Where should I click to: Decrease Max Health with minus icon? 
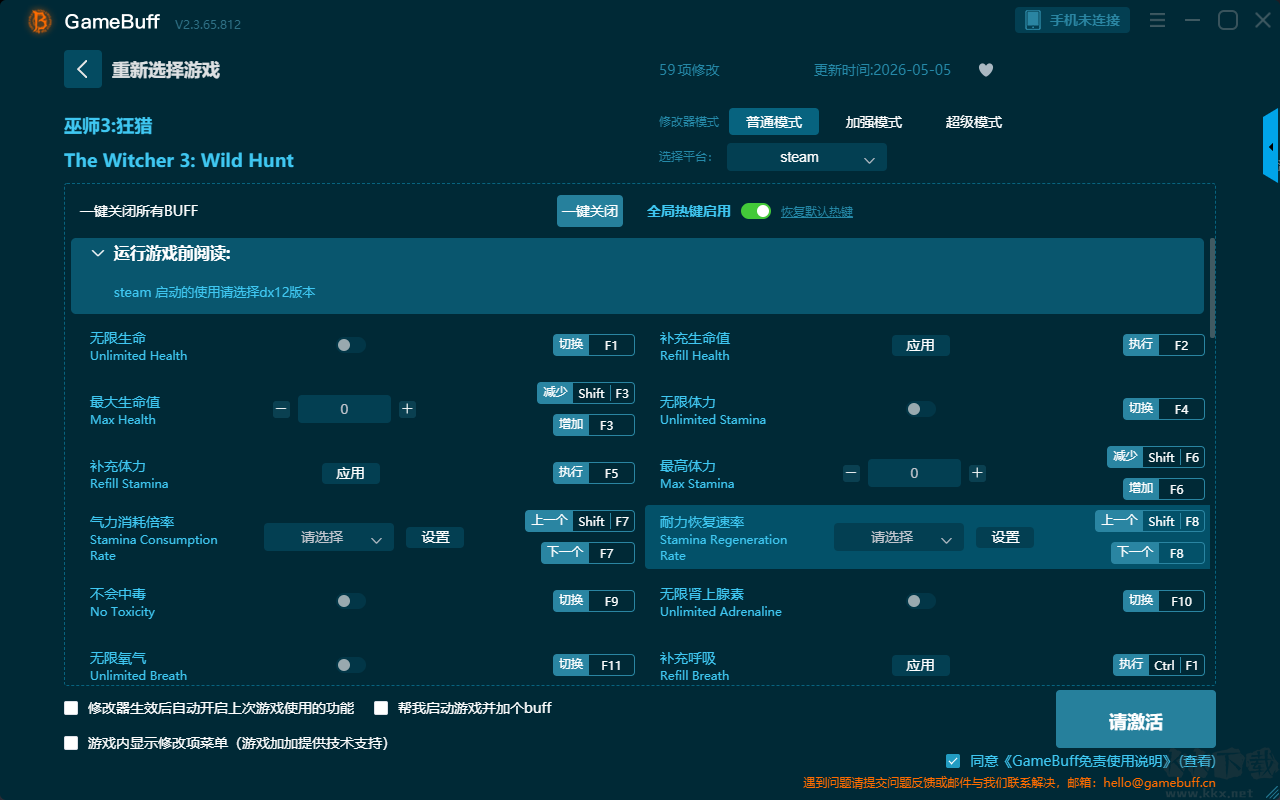(281, 409)
